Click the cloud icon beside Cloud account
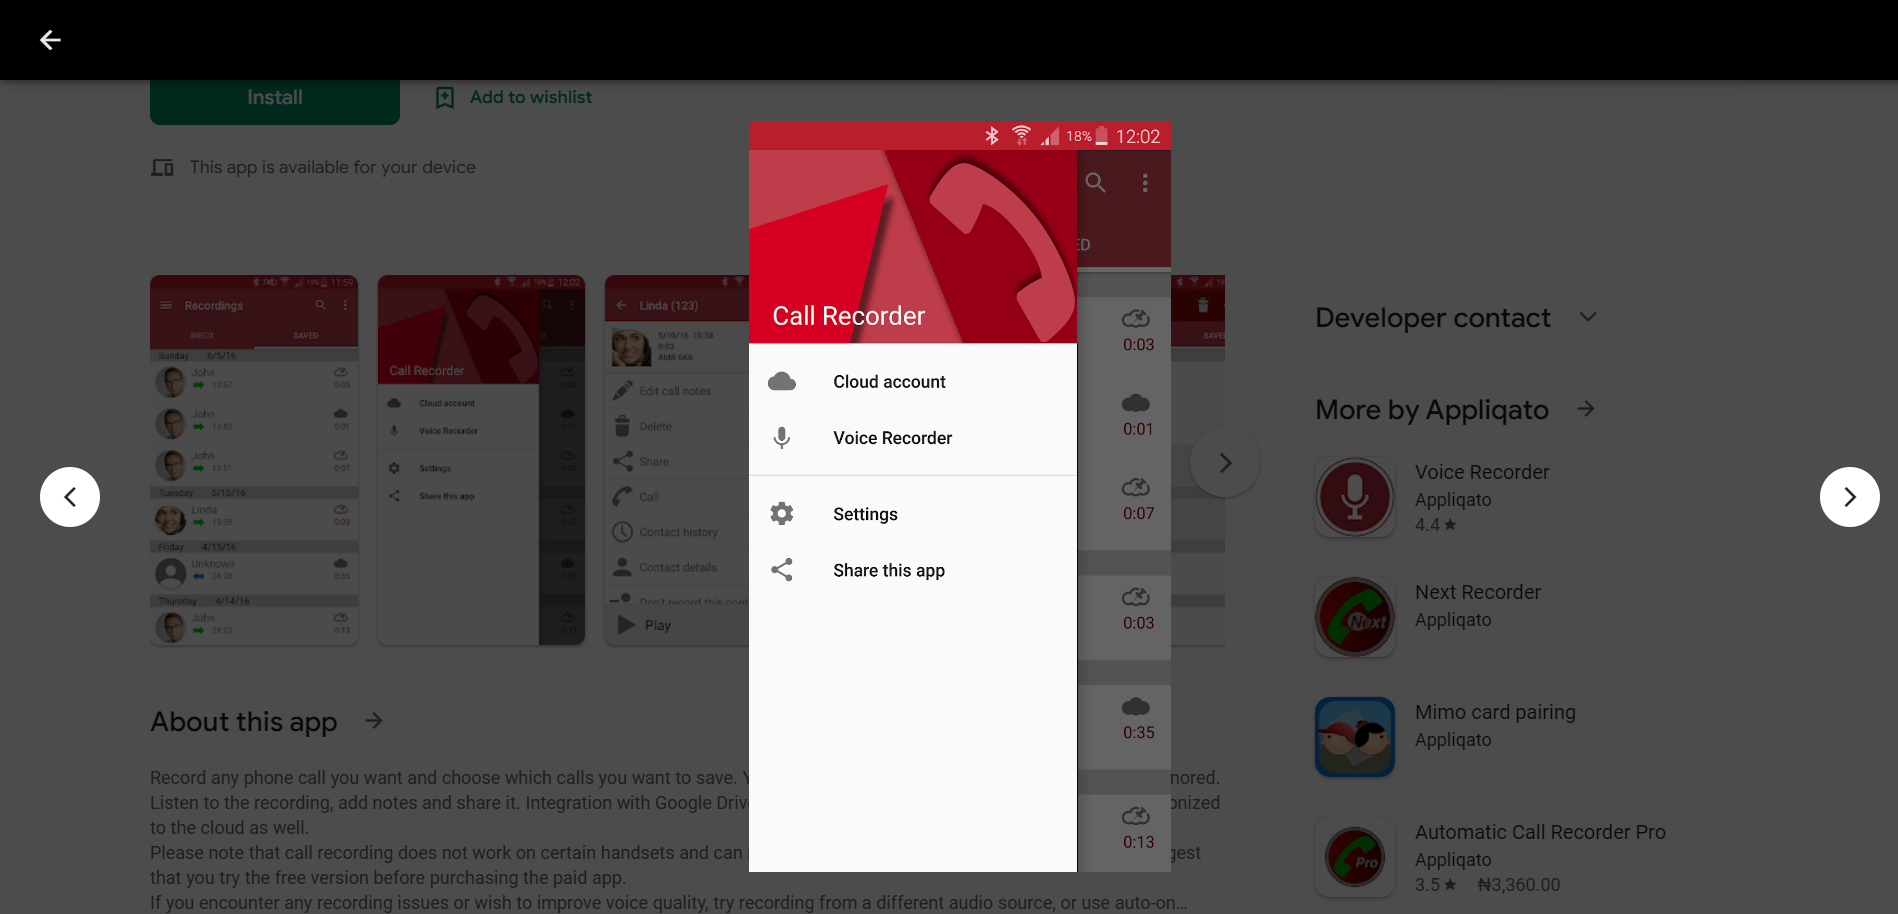The width and height of the screenshot is (1898, 914). (782, 382)
